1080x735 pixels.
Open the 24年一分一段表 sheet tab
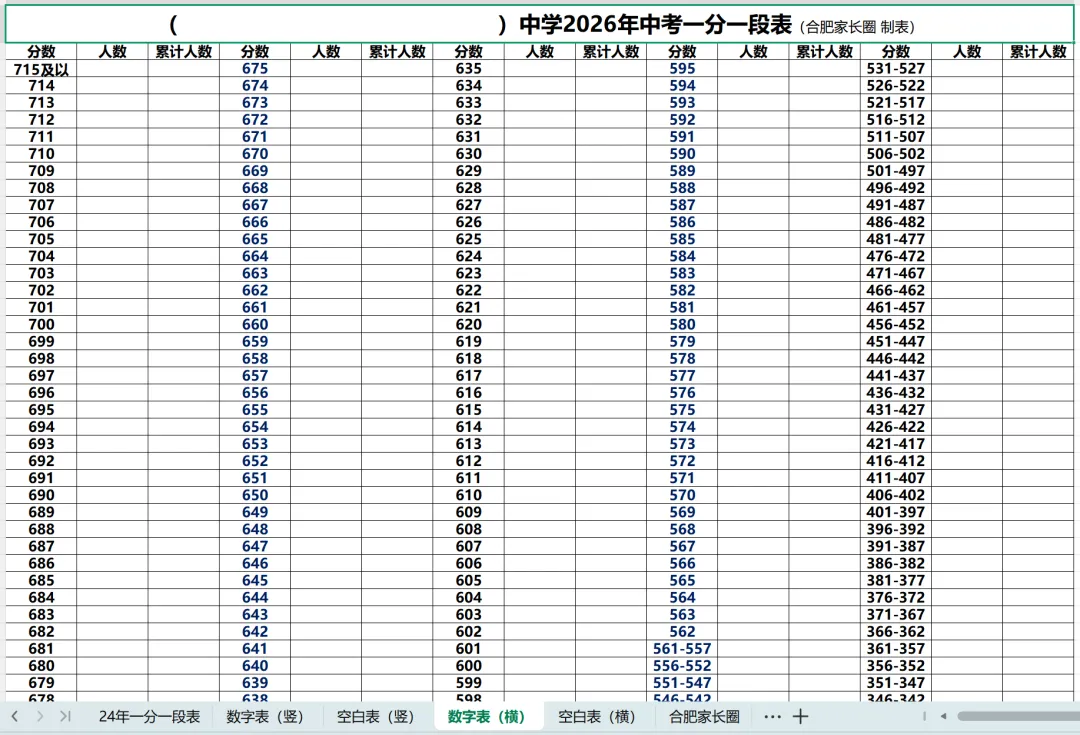[x=149, y=716]
